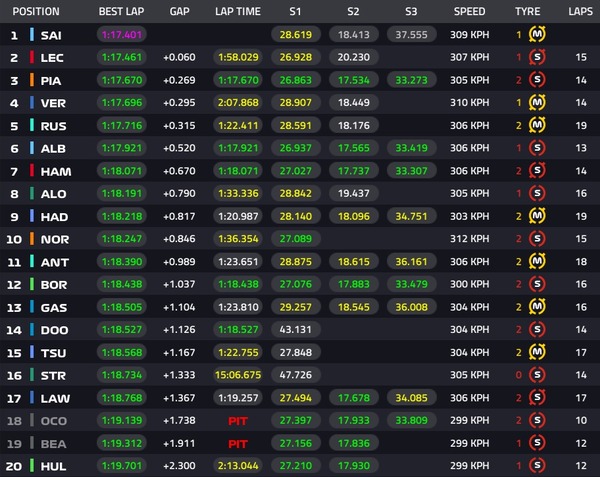Click the PIT status for OCO

[238, 420]
